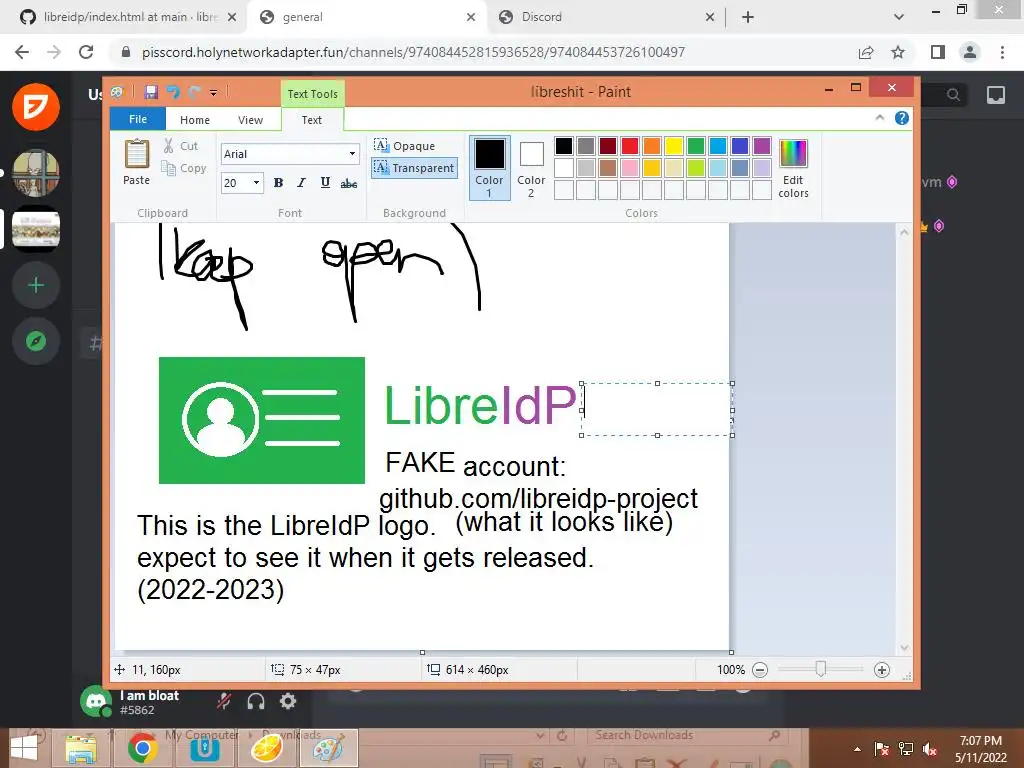Click the Copy button in Clipboard group
Viewport: 1024px width, 768px height.
pyautogui.click(x=184, y=168)
